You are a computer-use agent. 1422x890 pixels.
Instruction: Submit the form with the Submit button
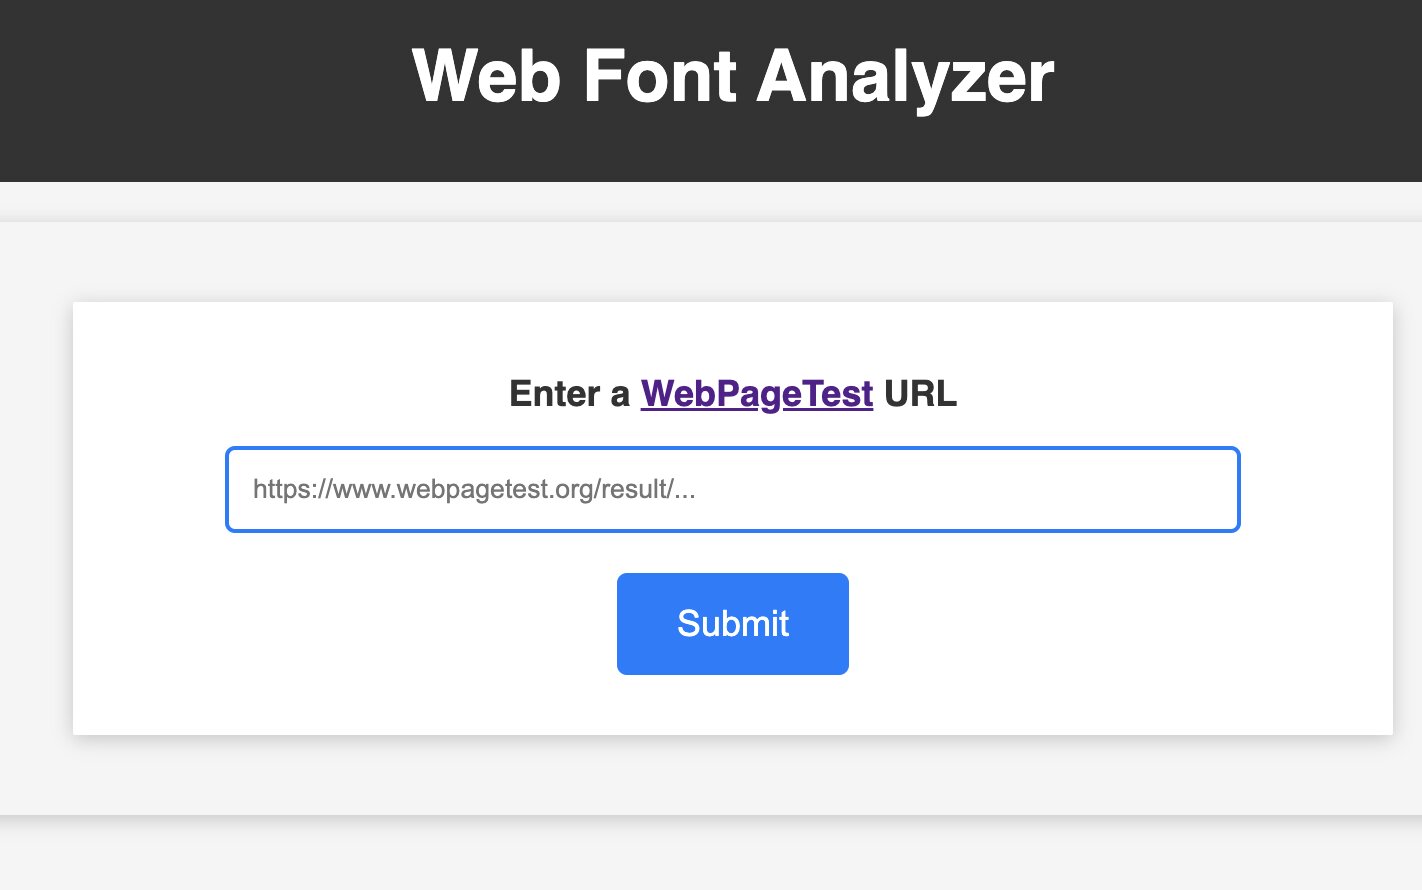pyautogui.click(x=733, y=623)
